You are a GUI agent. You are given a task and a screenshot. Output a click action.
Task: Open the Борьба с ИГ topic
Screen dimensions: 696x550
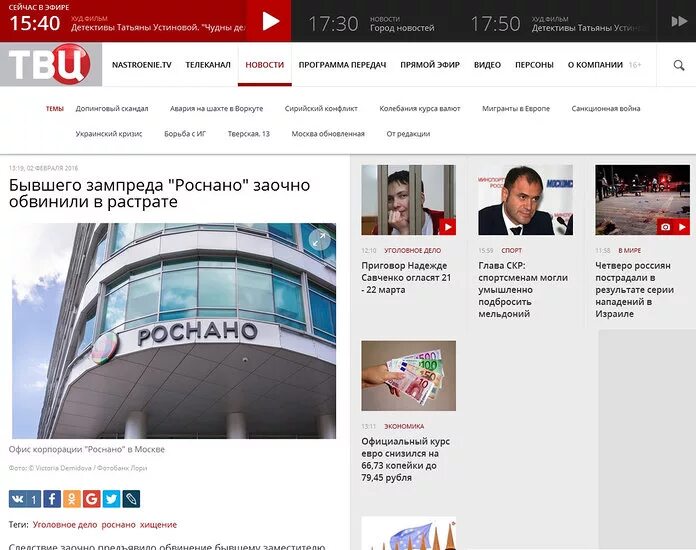point(185,134)
